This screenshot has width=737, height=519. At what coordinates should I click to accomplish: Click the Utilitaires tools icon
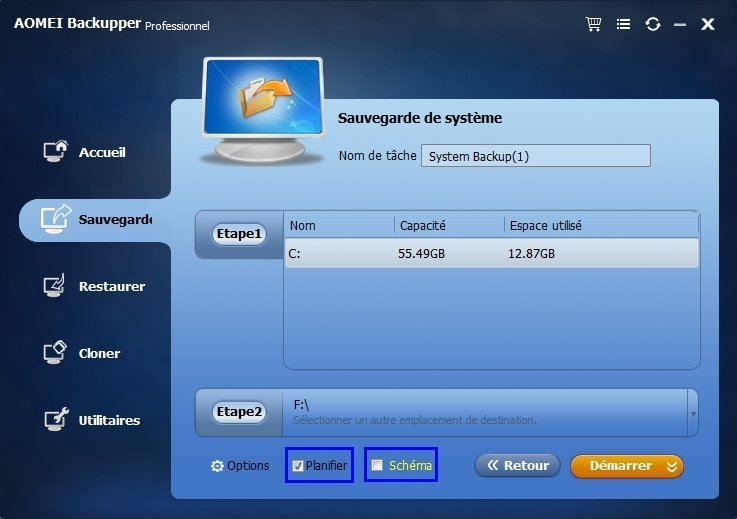[x=56, y=419]
